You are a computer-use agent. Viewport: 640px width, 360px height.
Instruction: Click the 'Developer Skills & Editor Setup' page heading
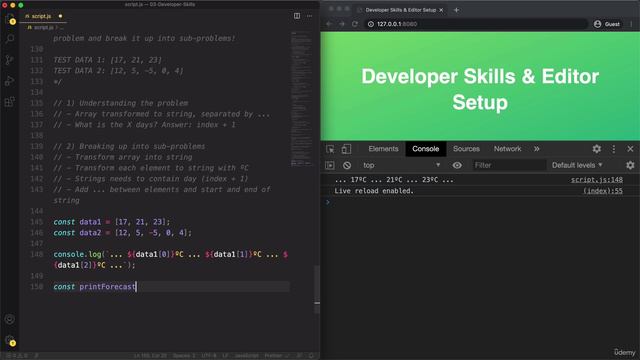click(x=480, y=89)
